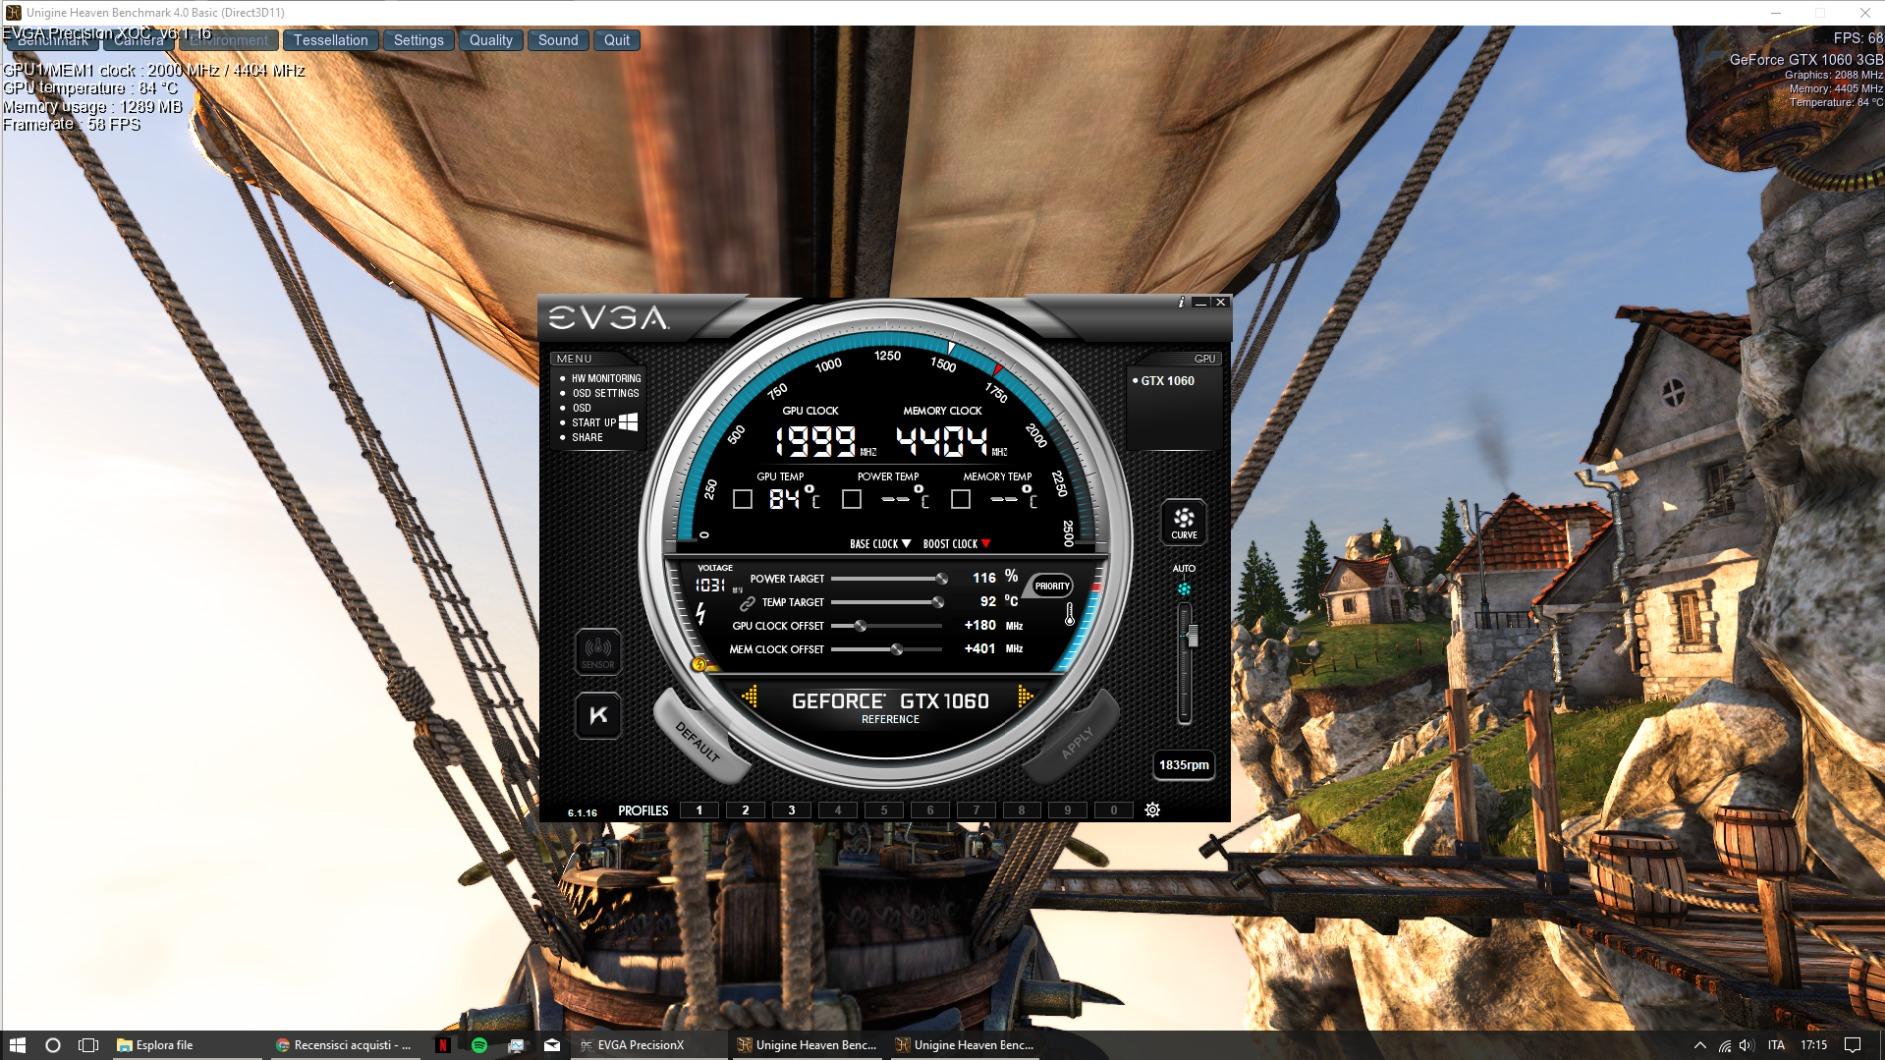Click the K-Boost button
The image size is (1885, 1060).
click(x=598, y=715)
